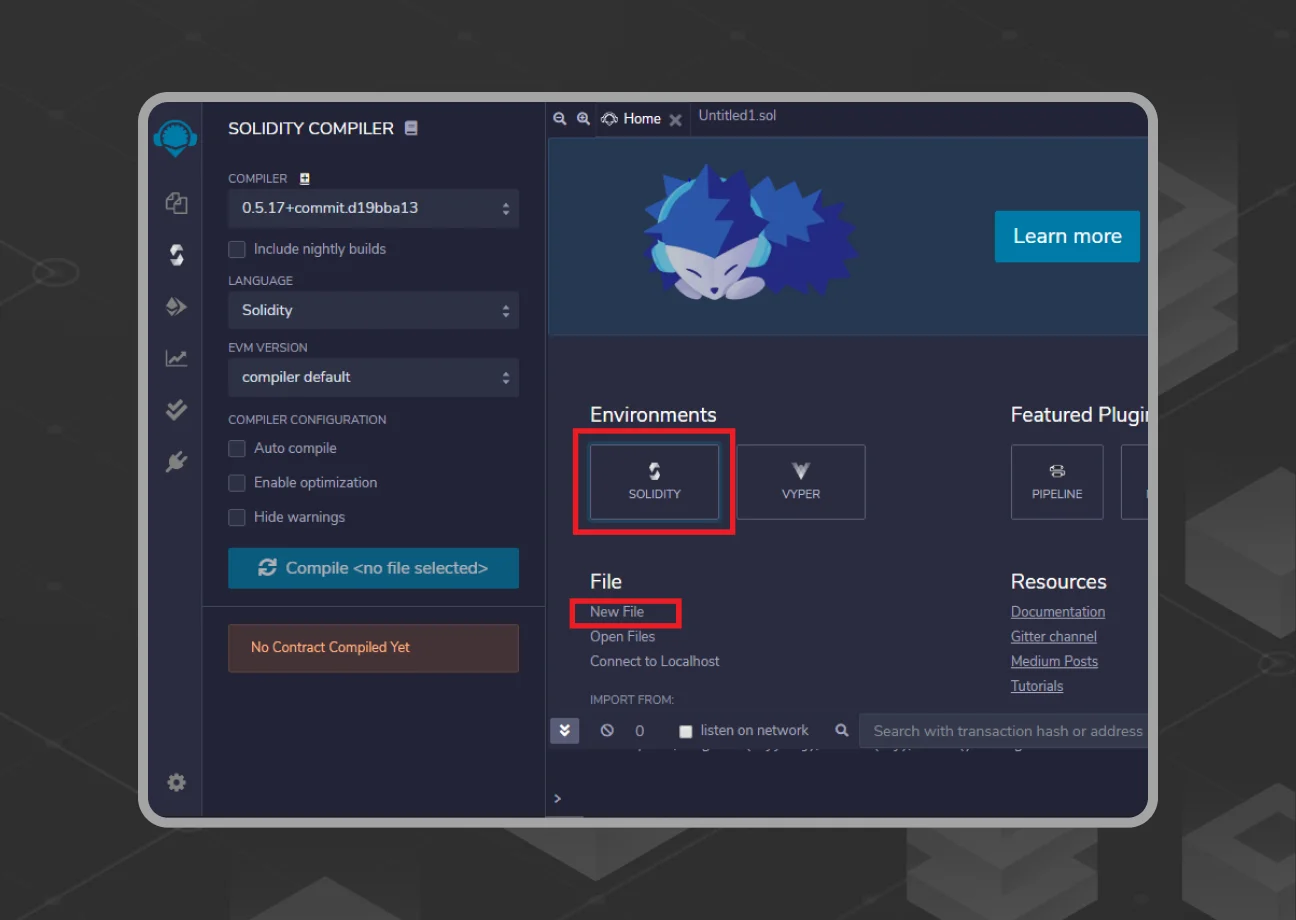
Task: Open Deploy & Run Transactions sidebar icon
Action: (x=176, y=306)
